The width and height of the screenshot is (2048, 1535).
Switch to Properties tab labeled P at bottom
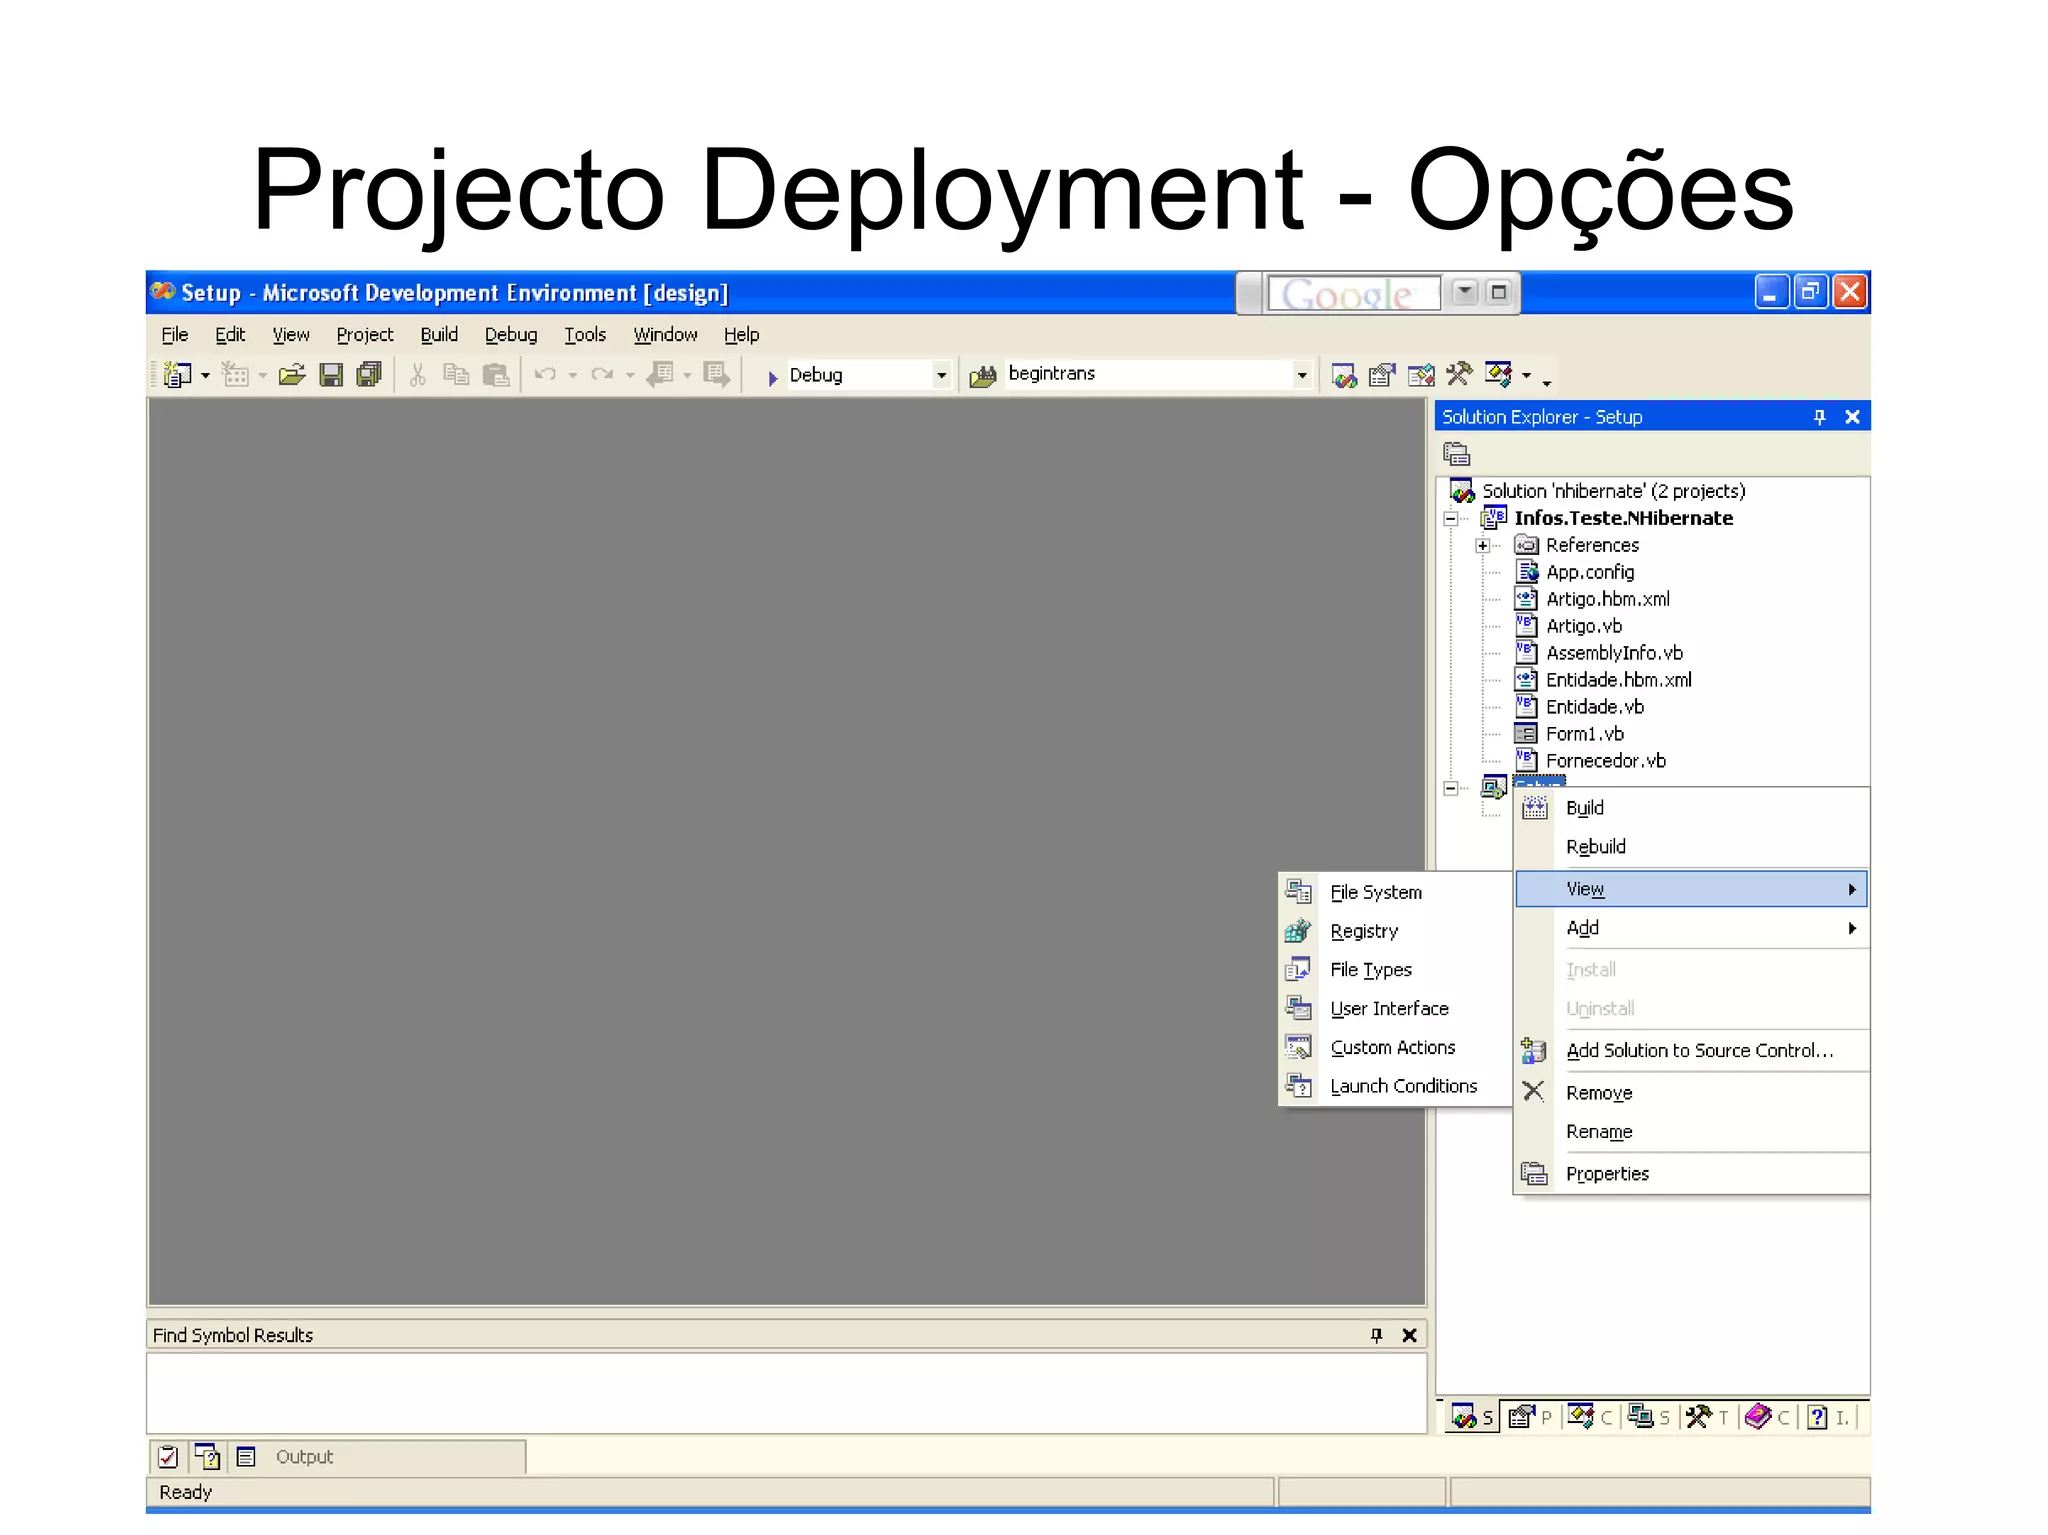[x=1530, y=1417]
